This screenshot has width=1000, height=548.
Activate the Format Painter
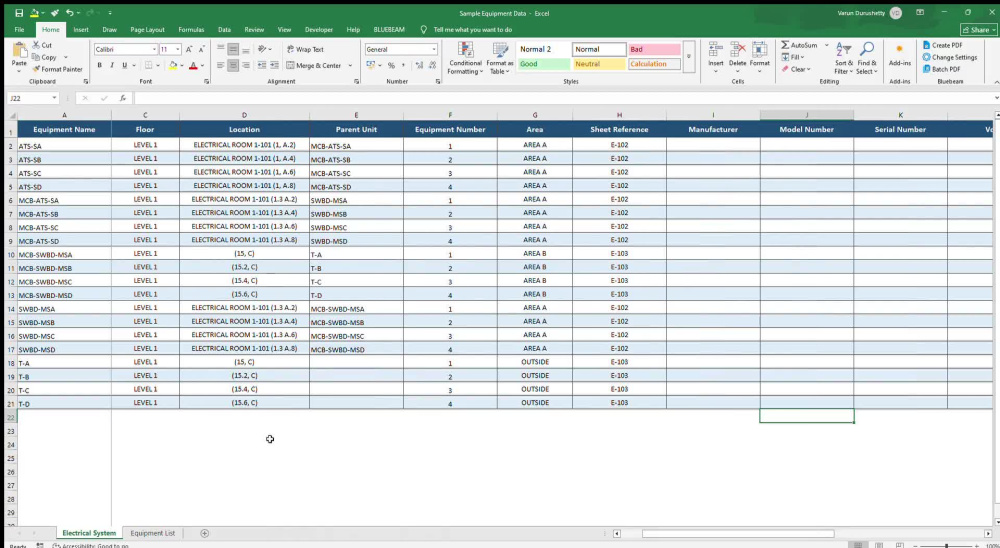57,69
